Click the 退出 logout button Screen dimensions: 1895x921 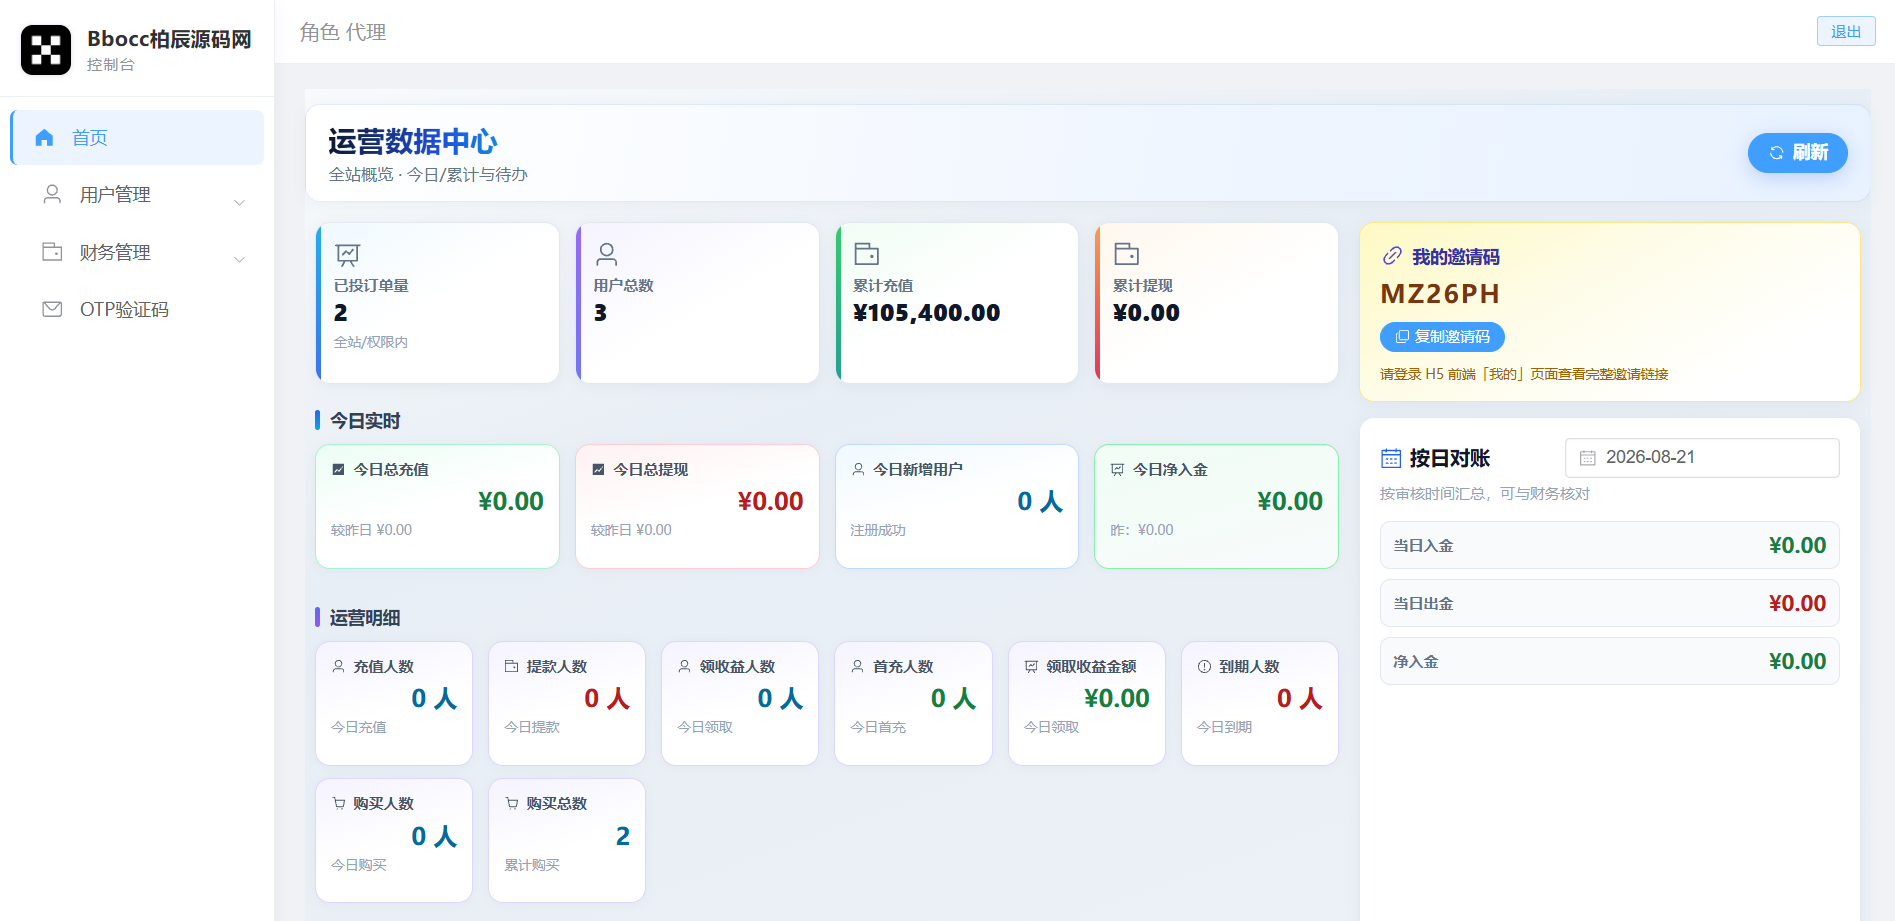(x=1846, y=31)
